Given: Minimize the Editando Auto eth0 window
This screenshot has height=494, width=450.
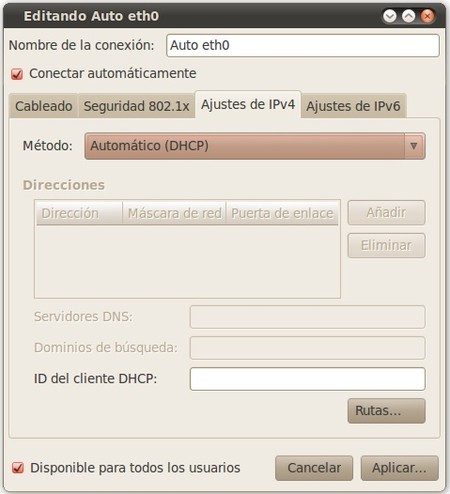Looking at the screenshot, I should point(390,16).
